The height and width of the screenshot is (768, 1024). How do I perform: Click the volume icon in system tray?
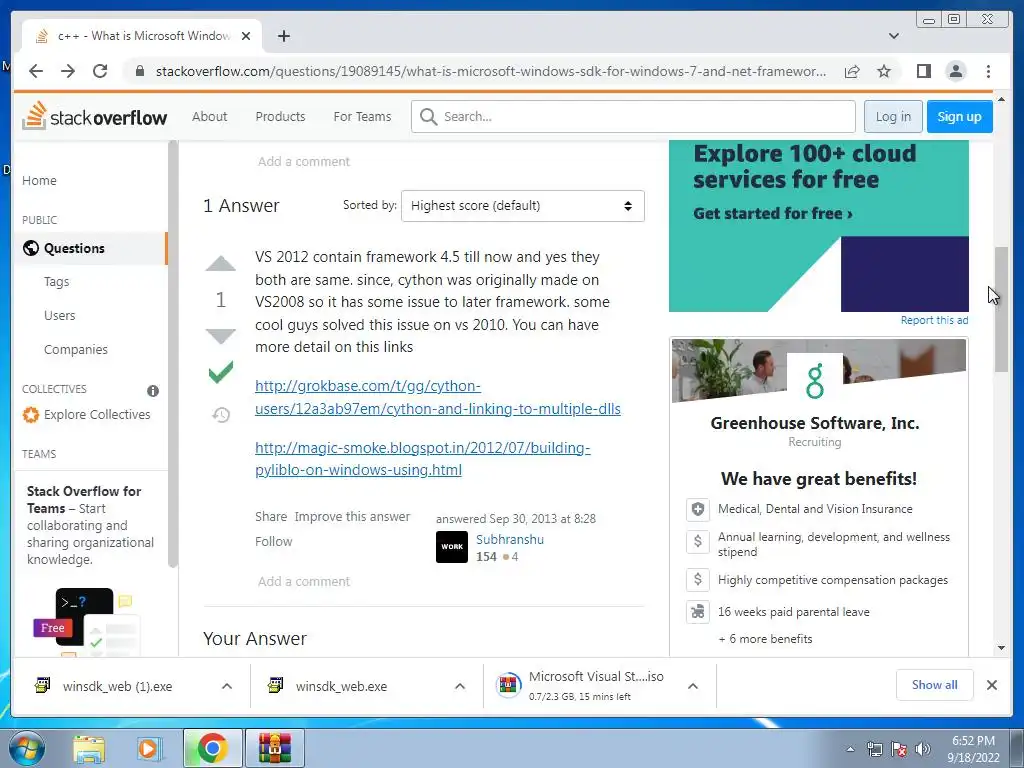click(x=922, y=749)
